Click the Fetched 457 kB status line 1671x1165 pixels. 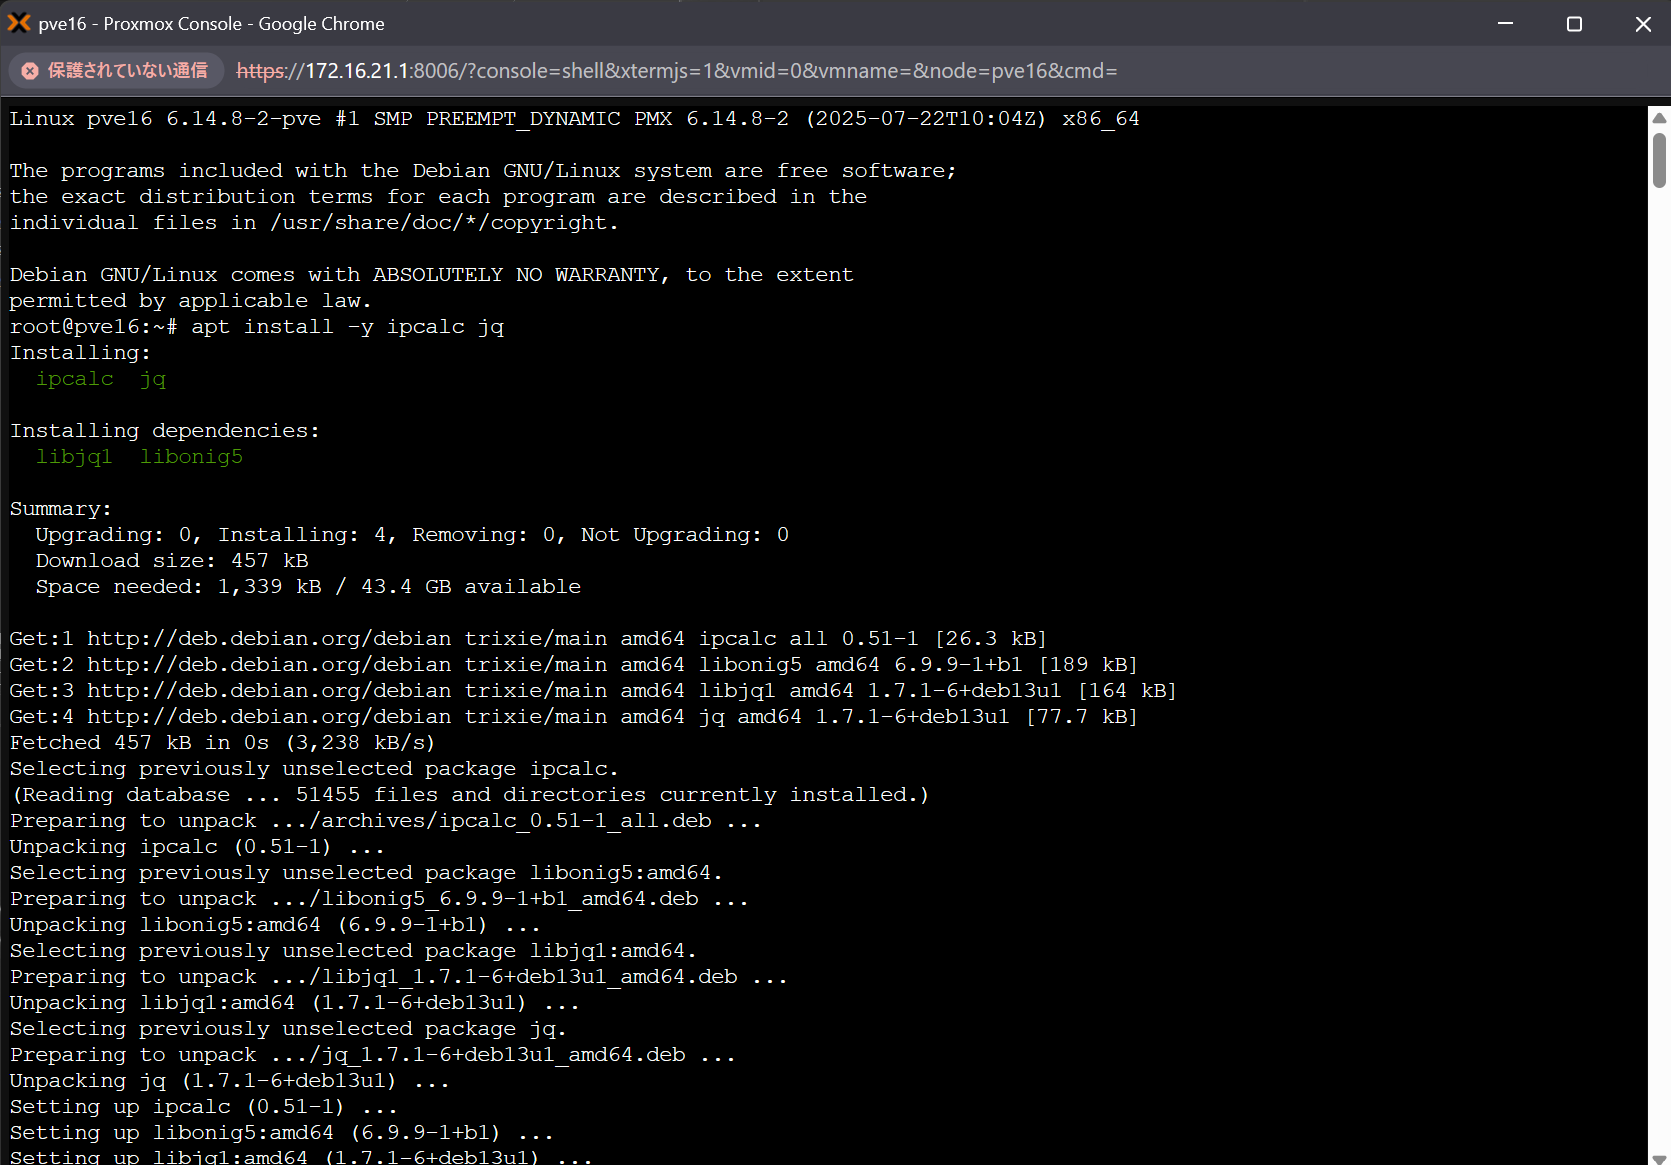coord(221,742)
